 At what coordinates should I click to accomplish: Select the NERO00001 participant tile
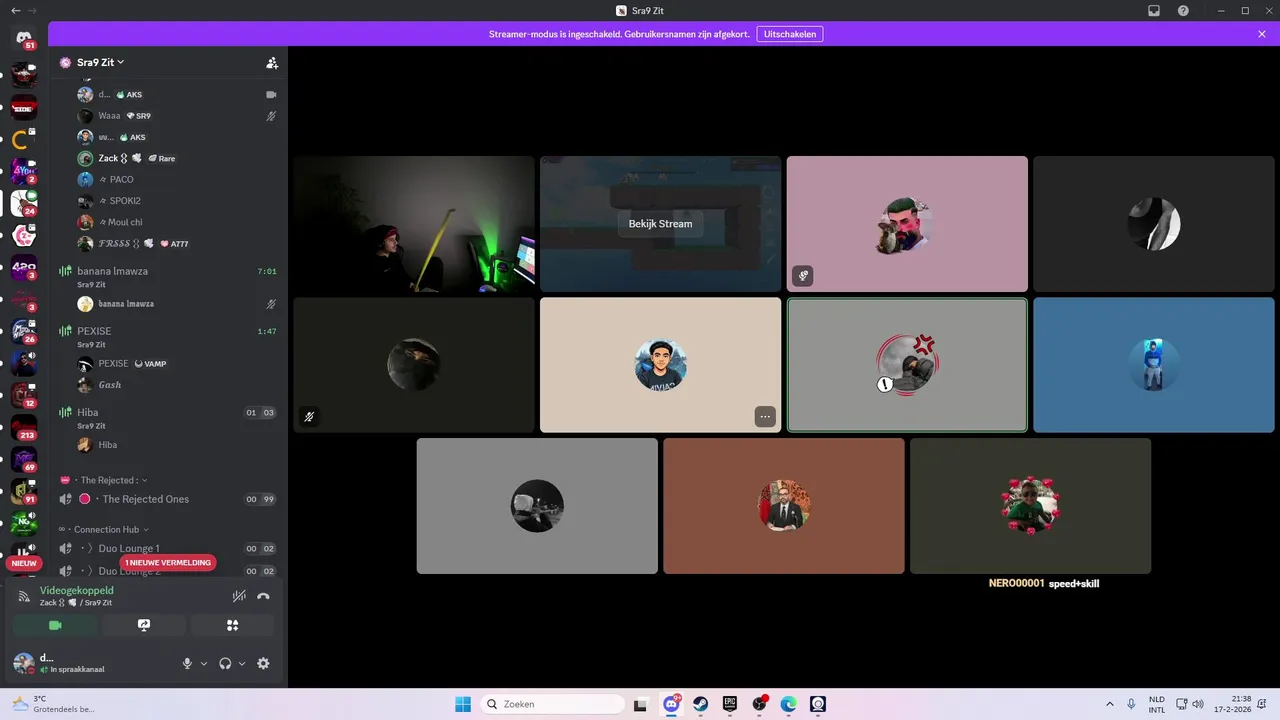[1030, 506]
